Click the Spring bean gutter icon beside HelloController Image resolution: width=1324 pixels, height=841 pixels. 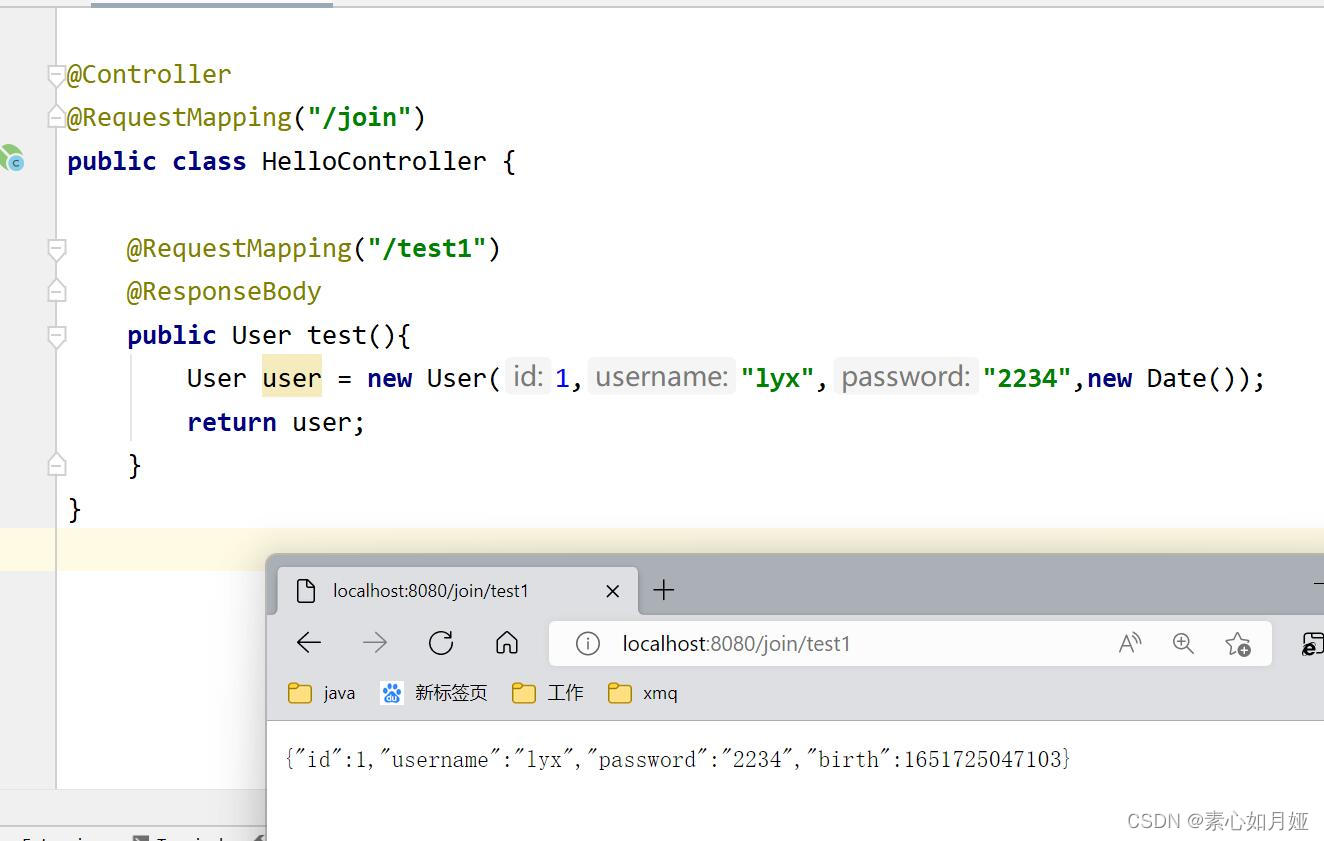click(11, 158)
